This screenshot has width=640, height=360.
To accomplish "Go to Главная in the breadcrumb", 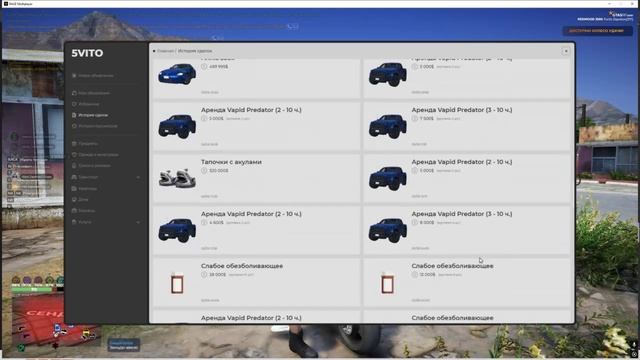I will click(x=165, y=51).
